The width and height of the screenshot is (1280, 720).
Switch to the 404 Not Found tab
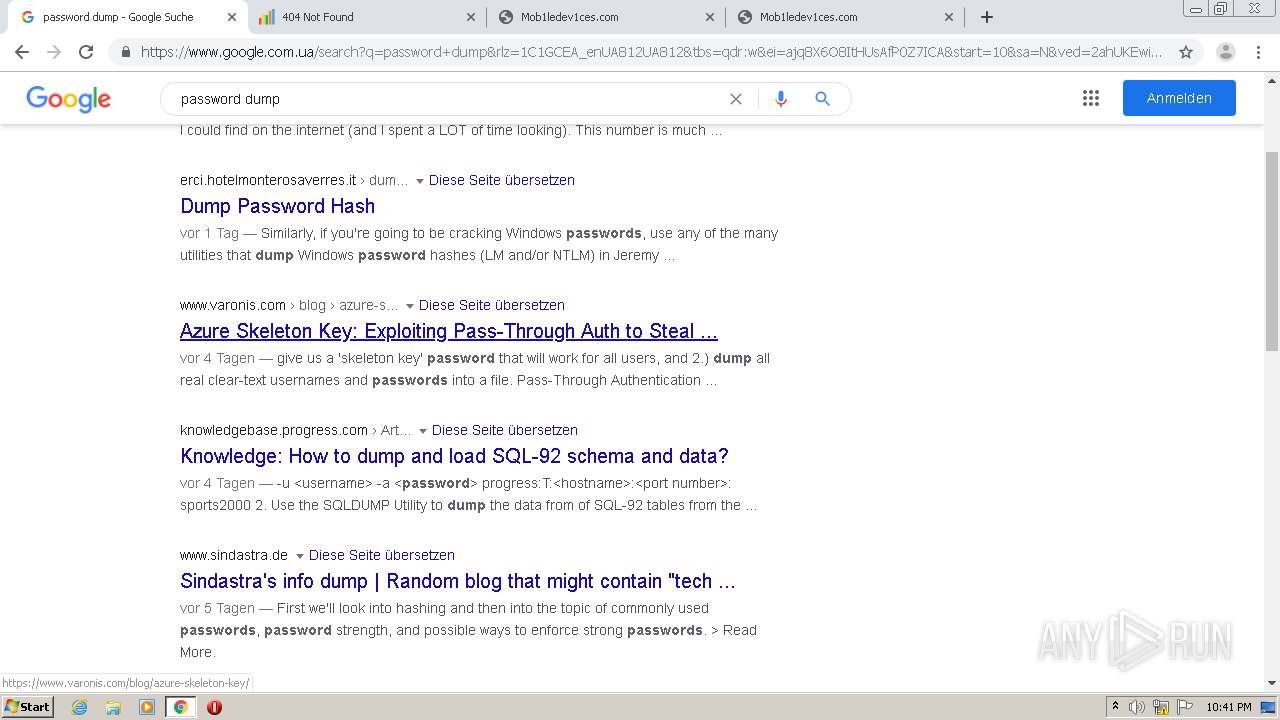click(365, 17)
